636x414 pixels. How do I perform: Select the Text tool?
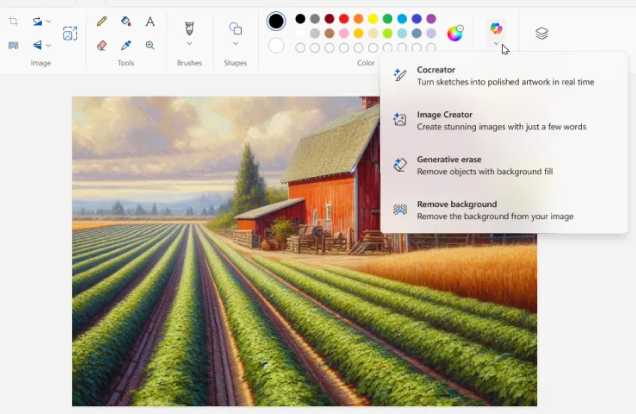click(x=150, y=21)
